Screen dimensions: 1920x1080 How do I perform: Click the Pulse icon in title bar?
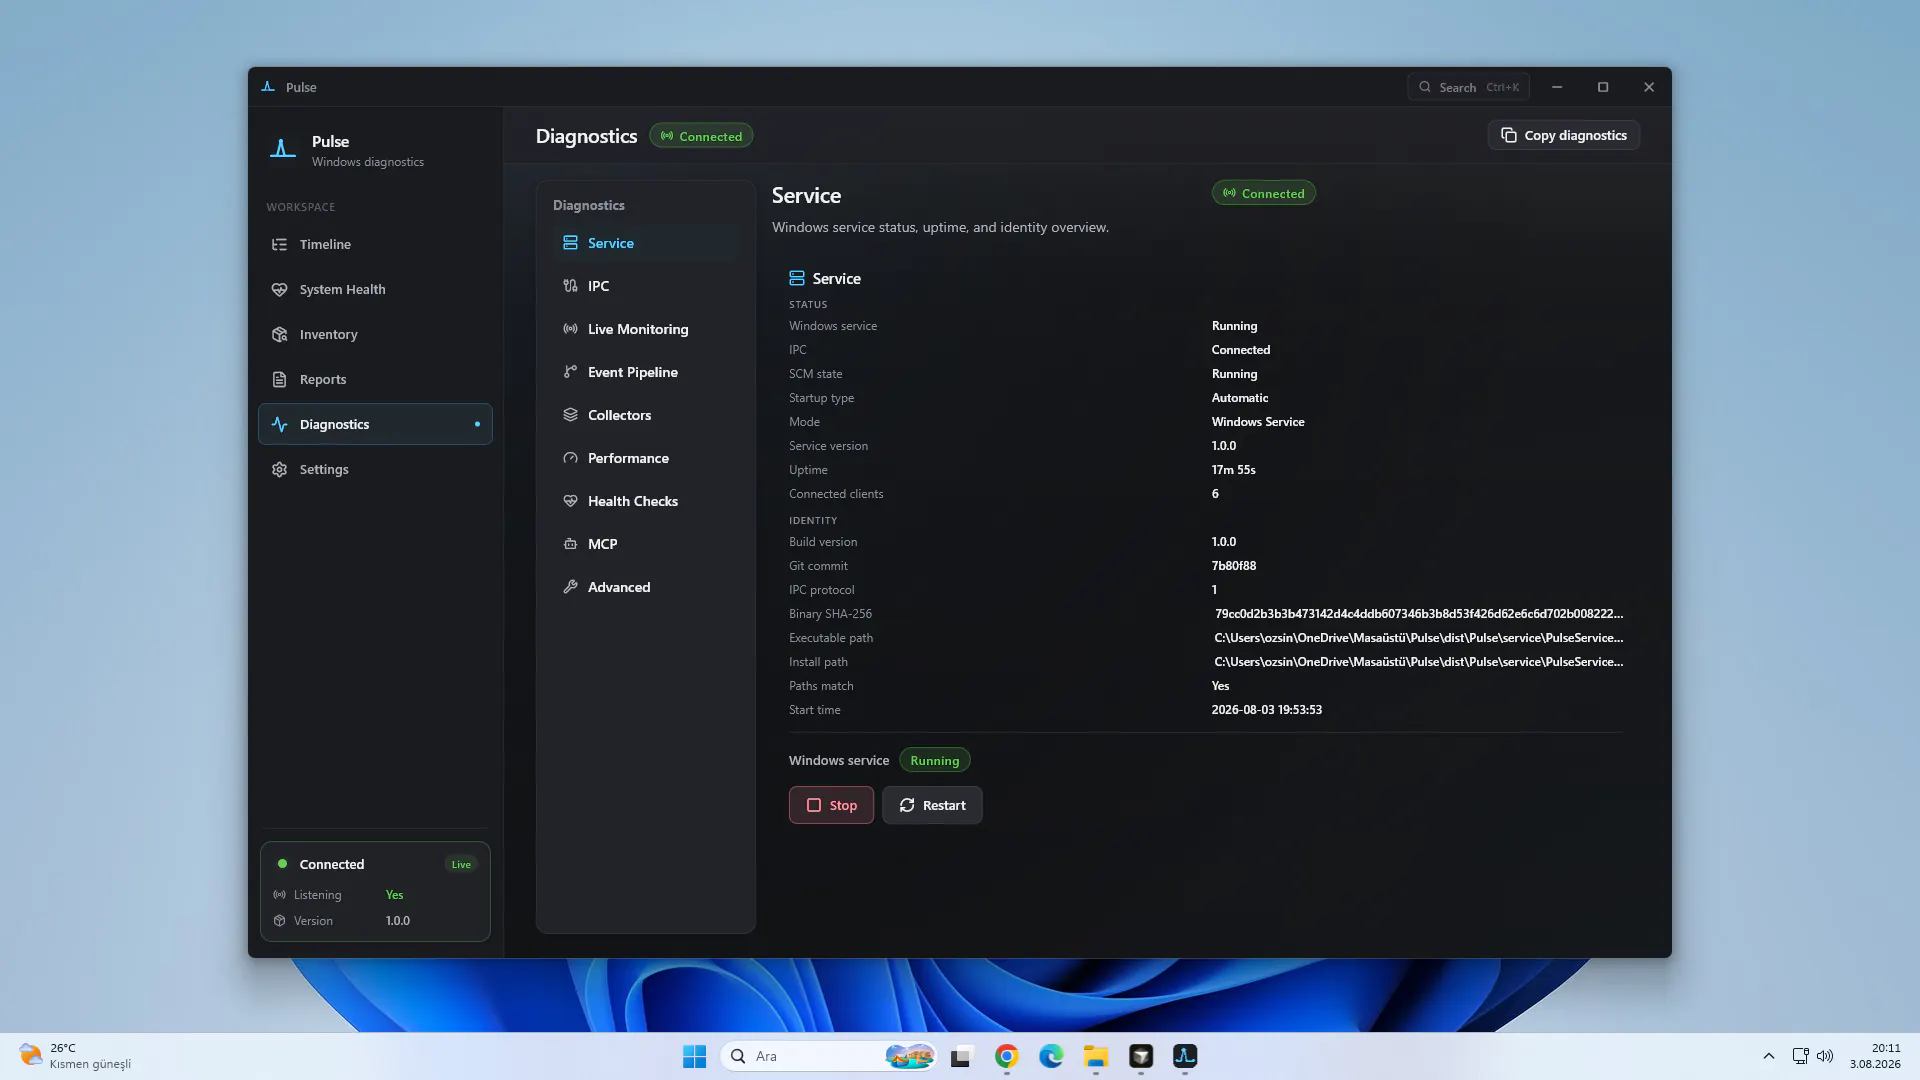point(268,87)
